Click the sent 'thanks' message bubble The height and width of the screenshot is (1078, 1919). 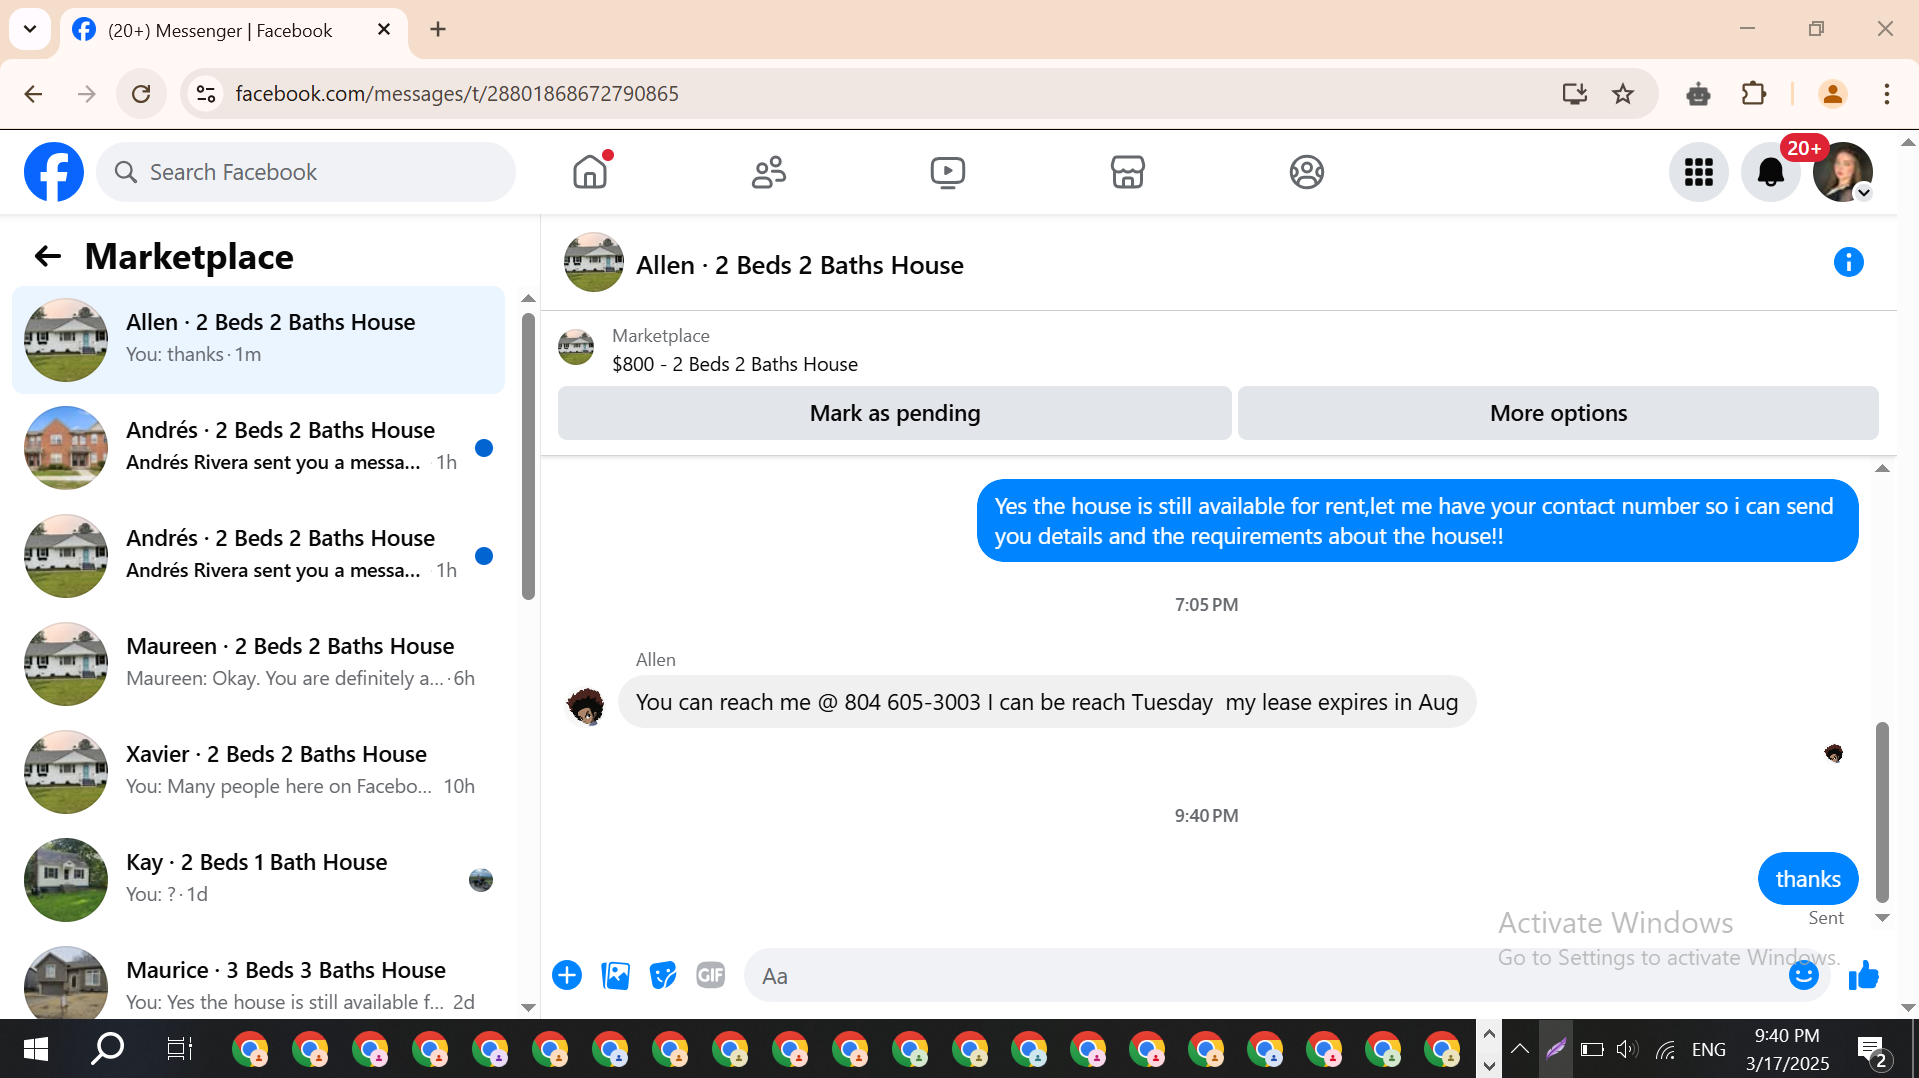coord(1808,879)
